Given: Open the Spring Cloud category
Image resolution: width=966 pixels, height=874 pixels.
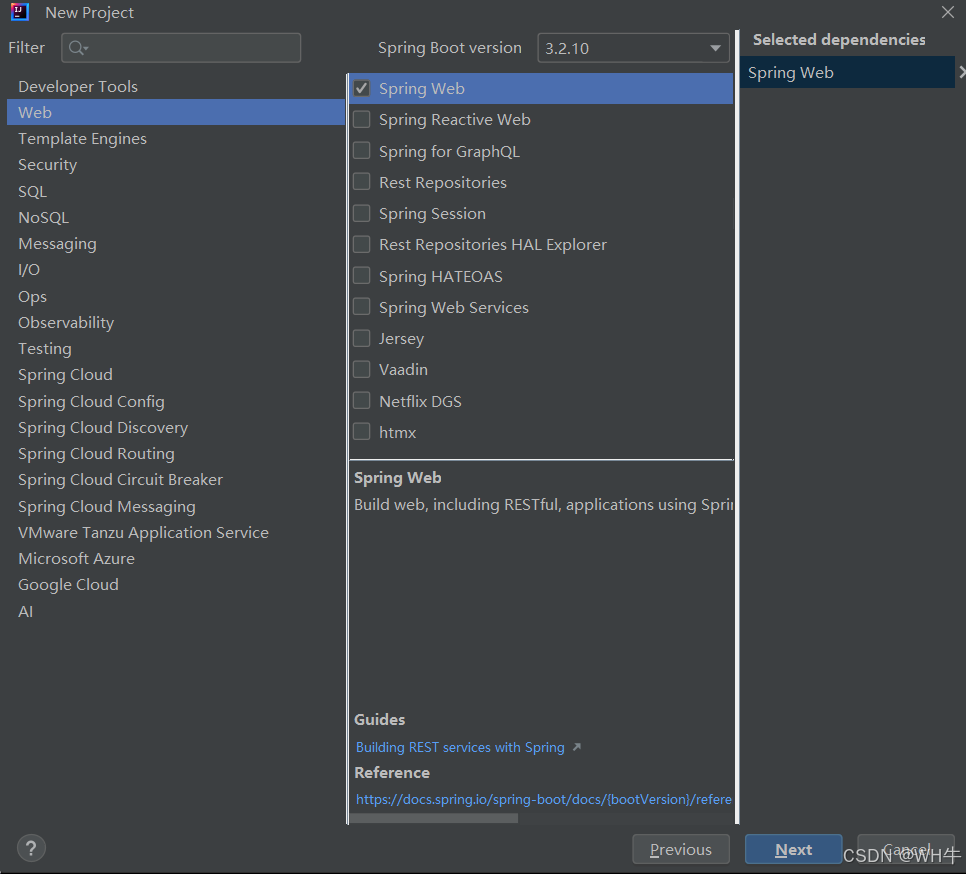Looking at the screenshot, I should (x=176, y=374).
